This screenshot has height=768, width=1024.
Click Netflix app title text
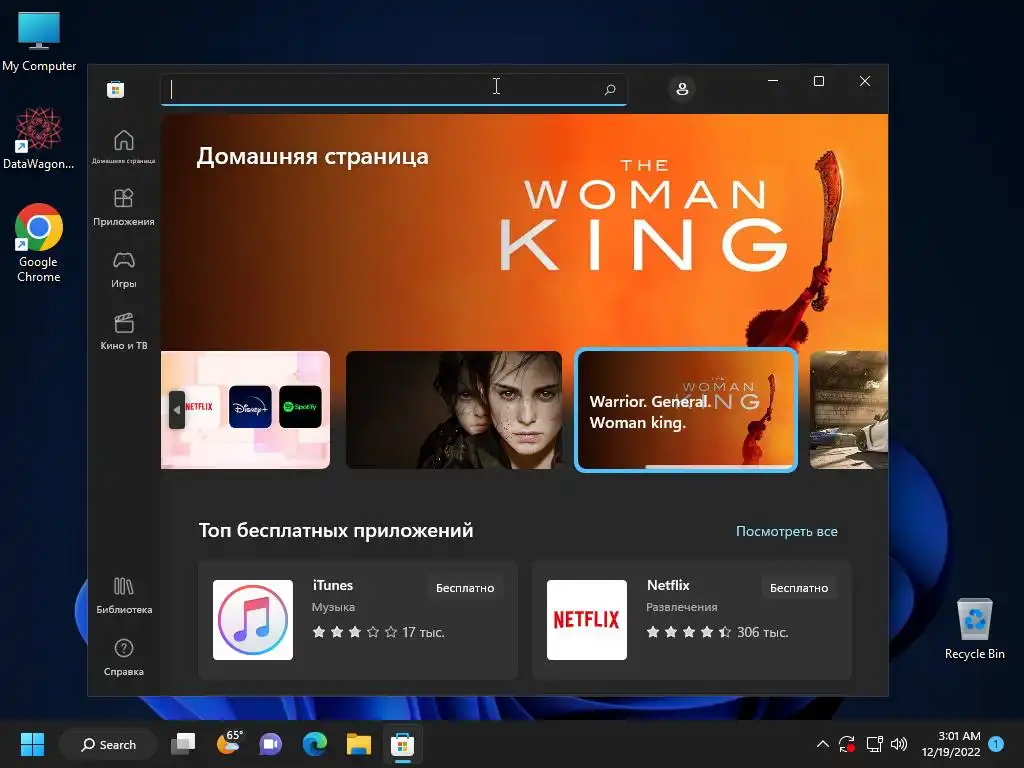coord(667,585)
